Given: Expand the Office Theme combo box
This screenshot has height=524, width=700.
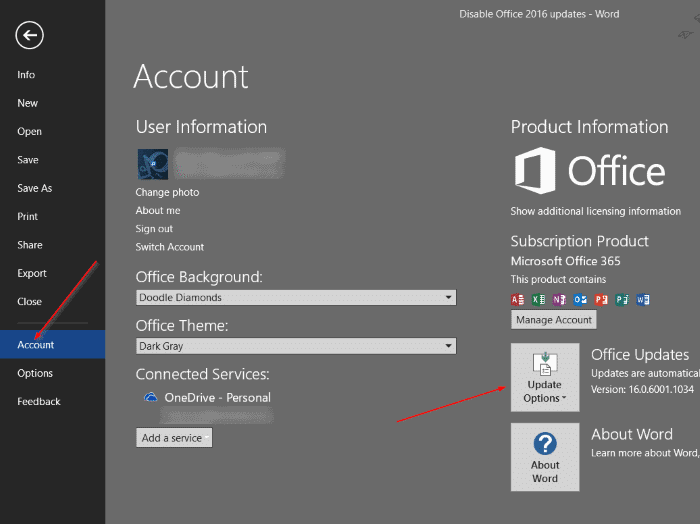Looking at the screenshot, I should 296,346.
